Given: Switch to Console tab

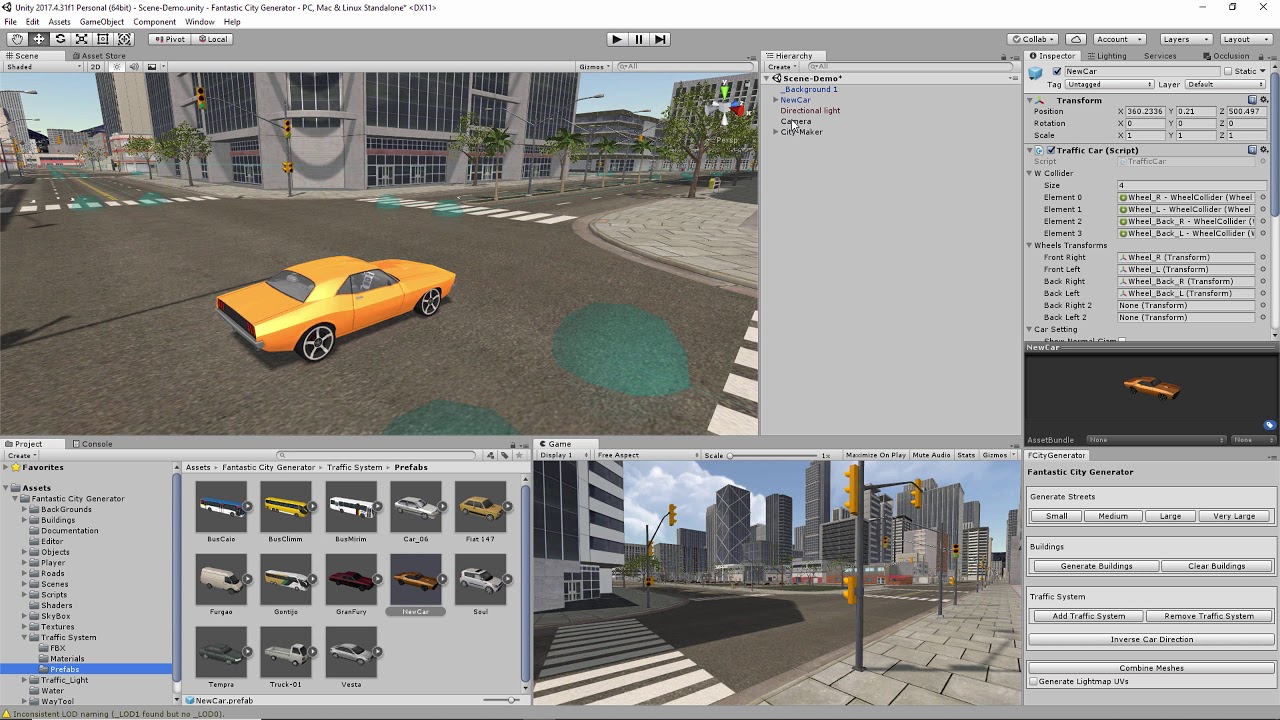Looking at the screenshot, I should click(x=92, y=444).
